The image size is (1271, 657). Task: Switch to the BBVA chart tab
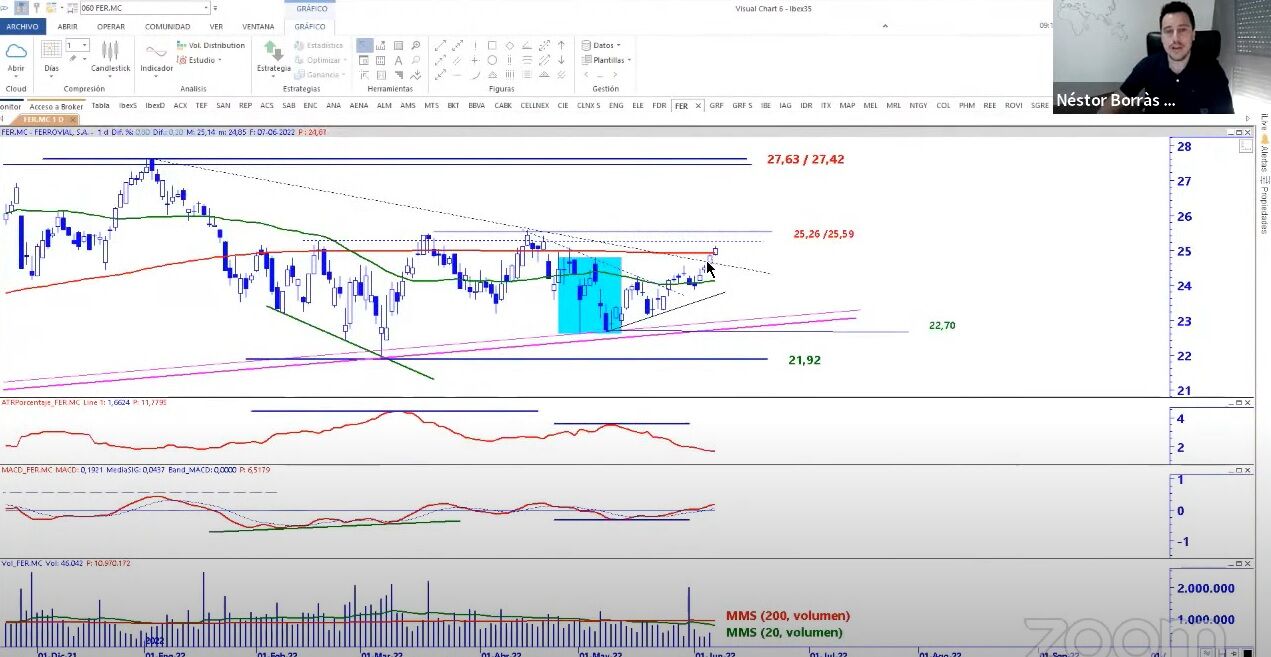point(476,105)
